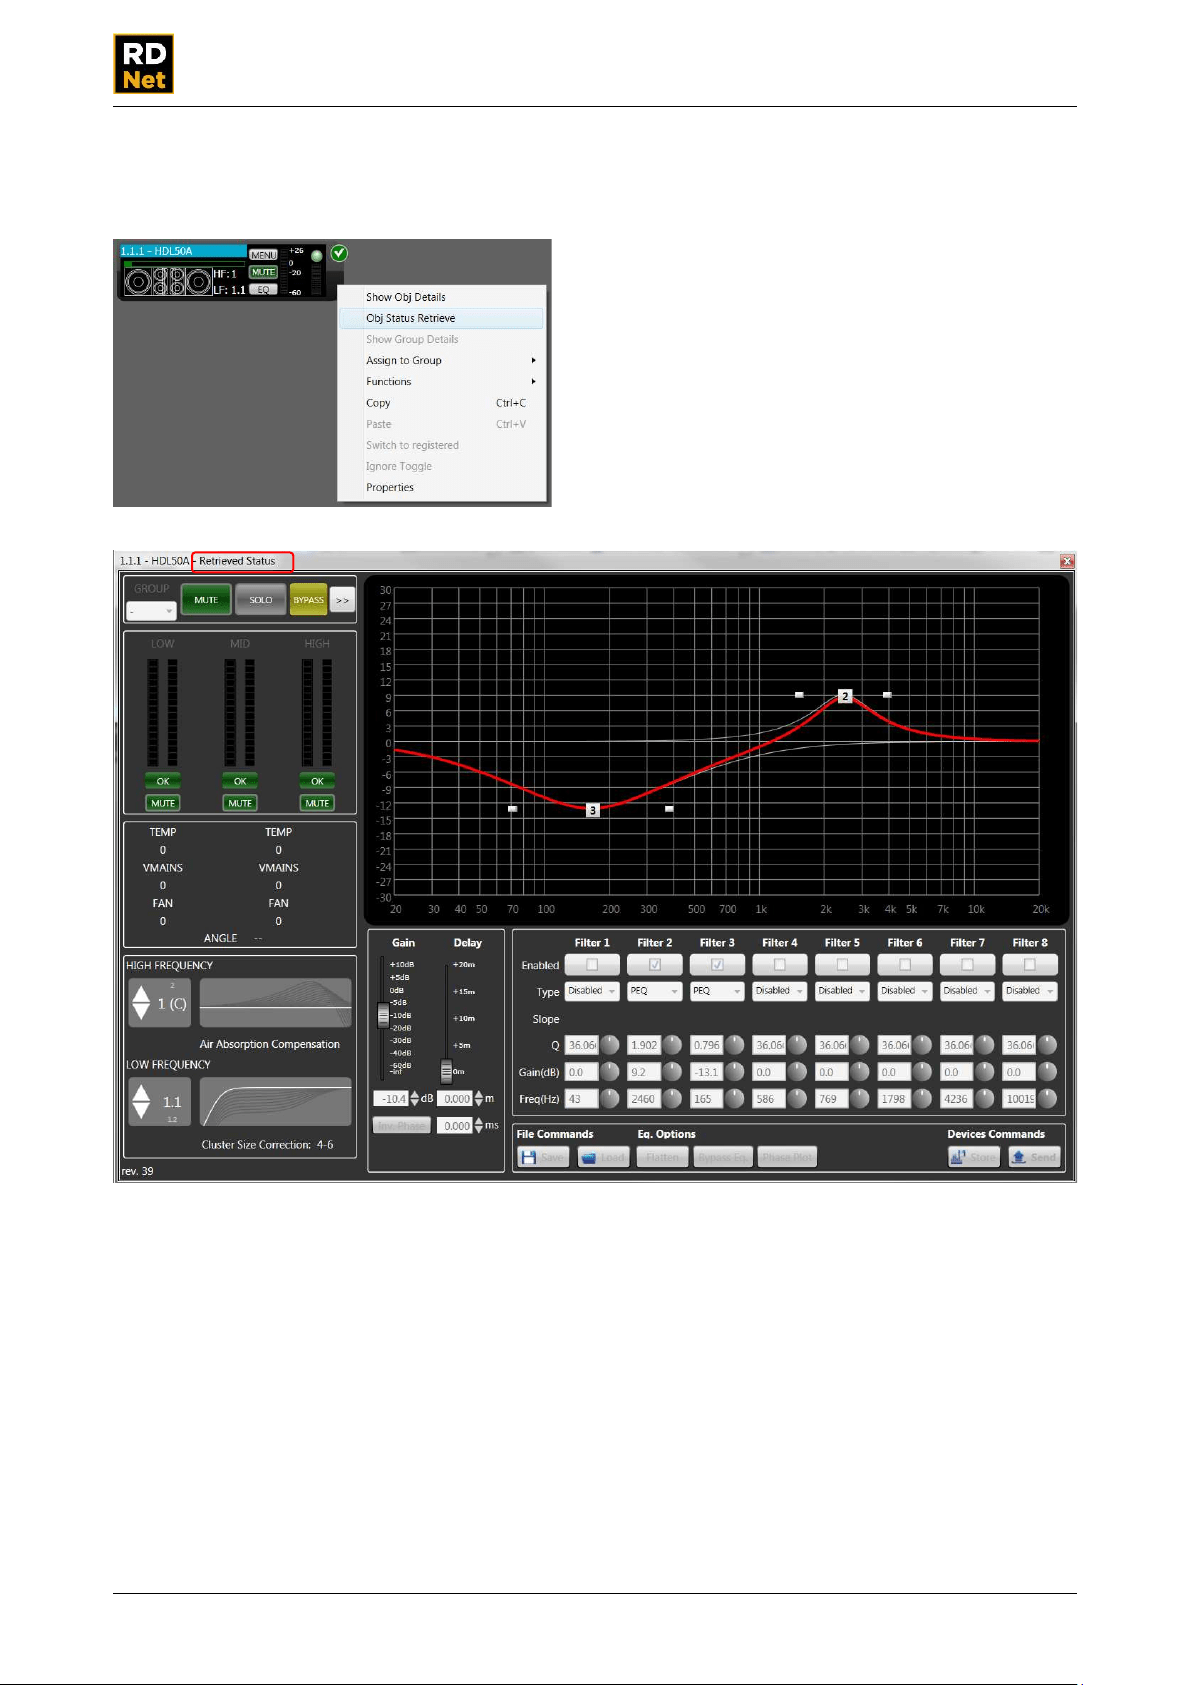Screen dimensions: 1192x1685
Task: Click the RD Net logo
Action: 144,64
